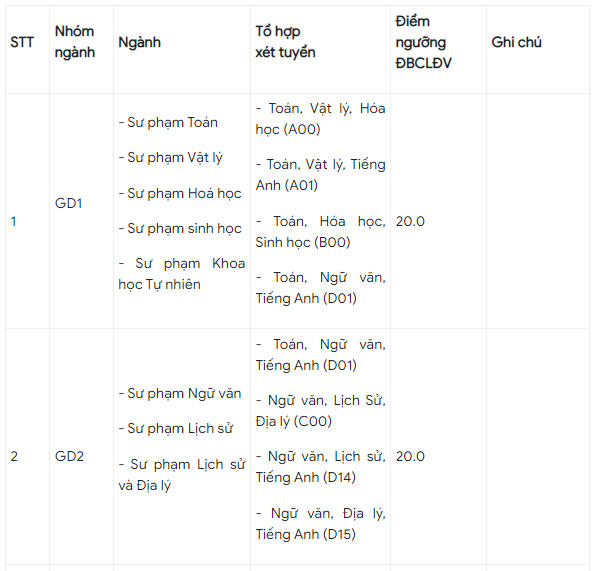Image resolution: width=597 pixels, height=571 pixels.
Task: Click the Sư phạm Vật lý entry
Action: 171,158
